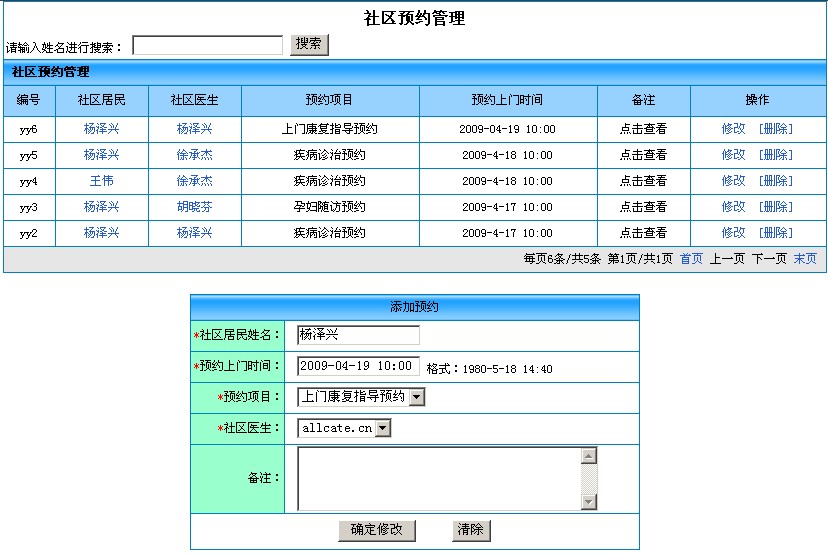
Task: Click the 预约上门时间 input field
Action: tap(358, 366)
